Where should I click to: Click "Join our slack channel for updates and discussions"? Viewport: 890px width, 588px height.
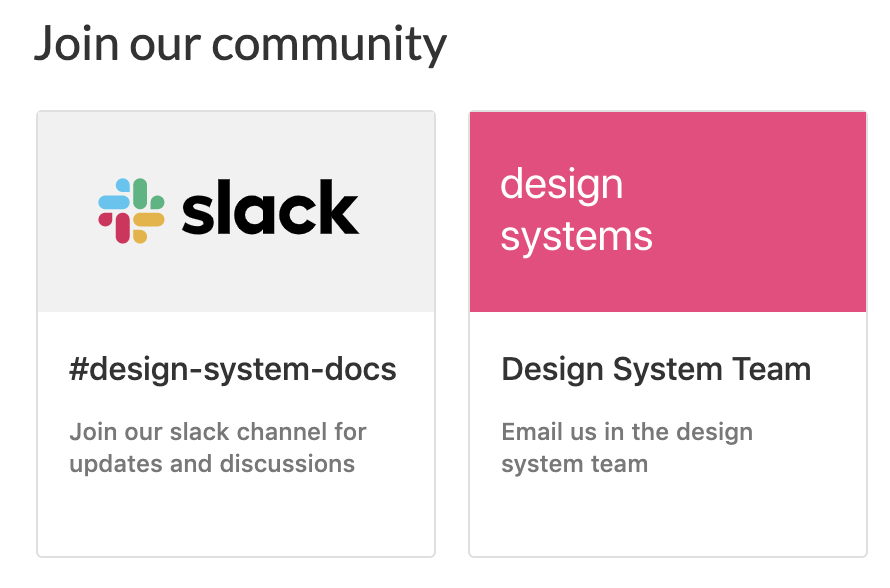pyautogui.click(x=218, y=448)
